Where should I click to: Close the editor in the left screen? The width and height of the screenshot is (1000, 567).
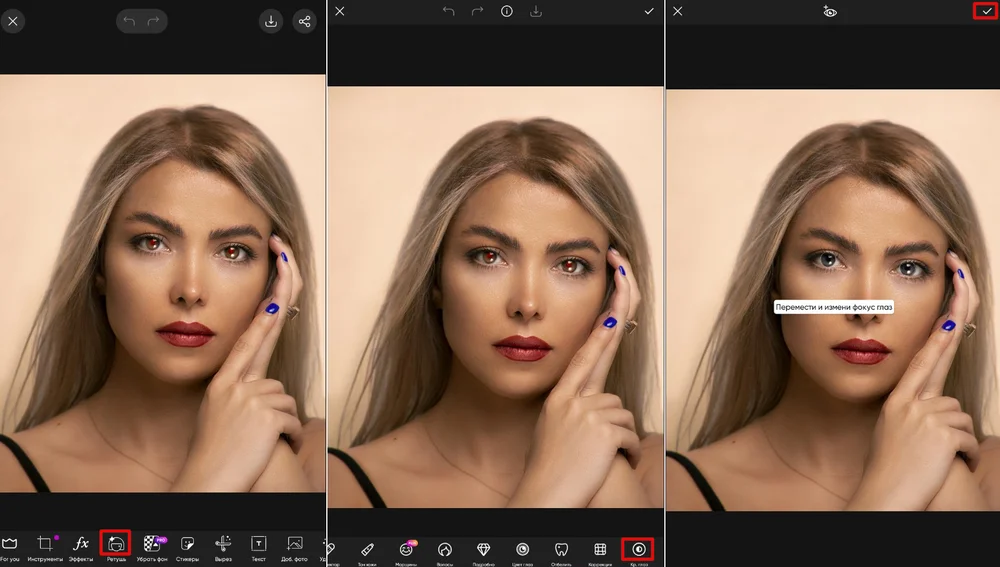pyautogui.click(x=13, y=22)
